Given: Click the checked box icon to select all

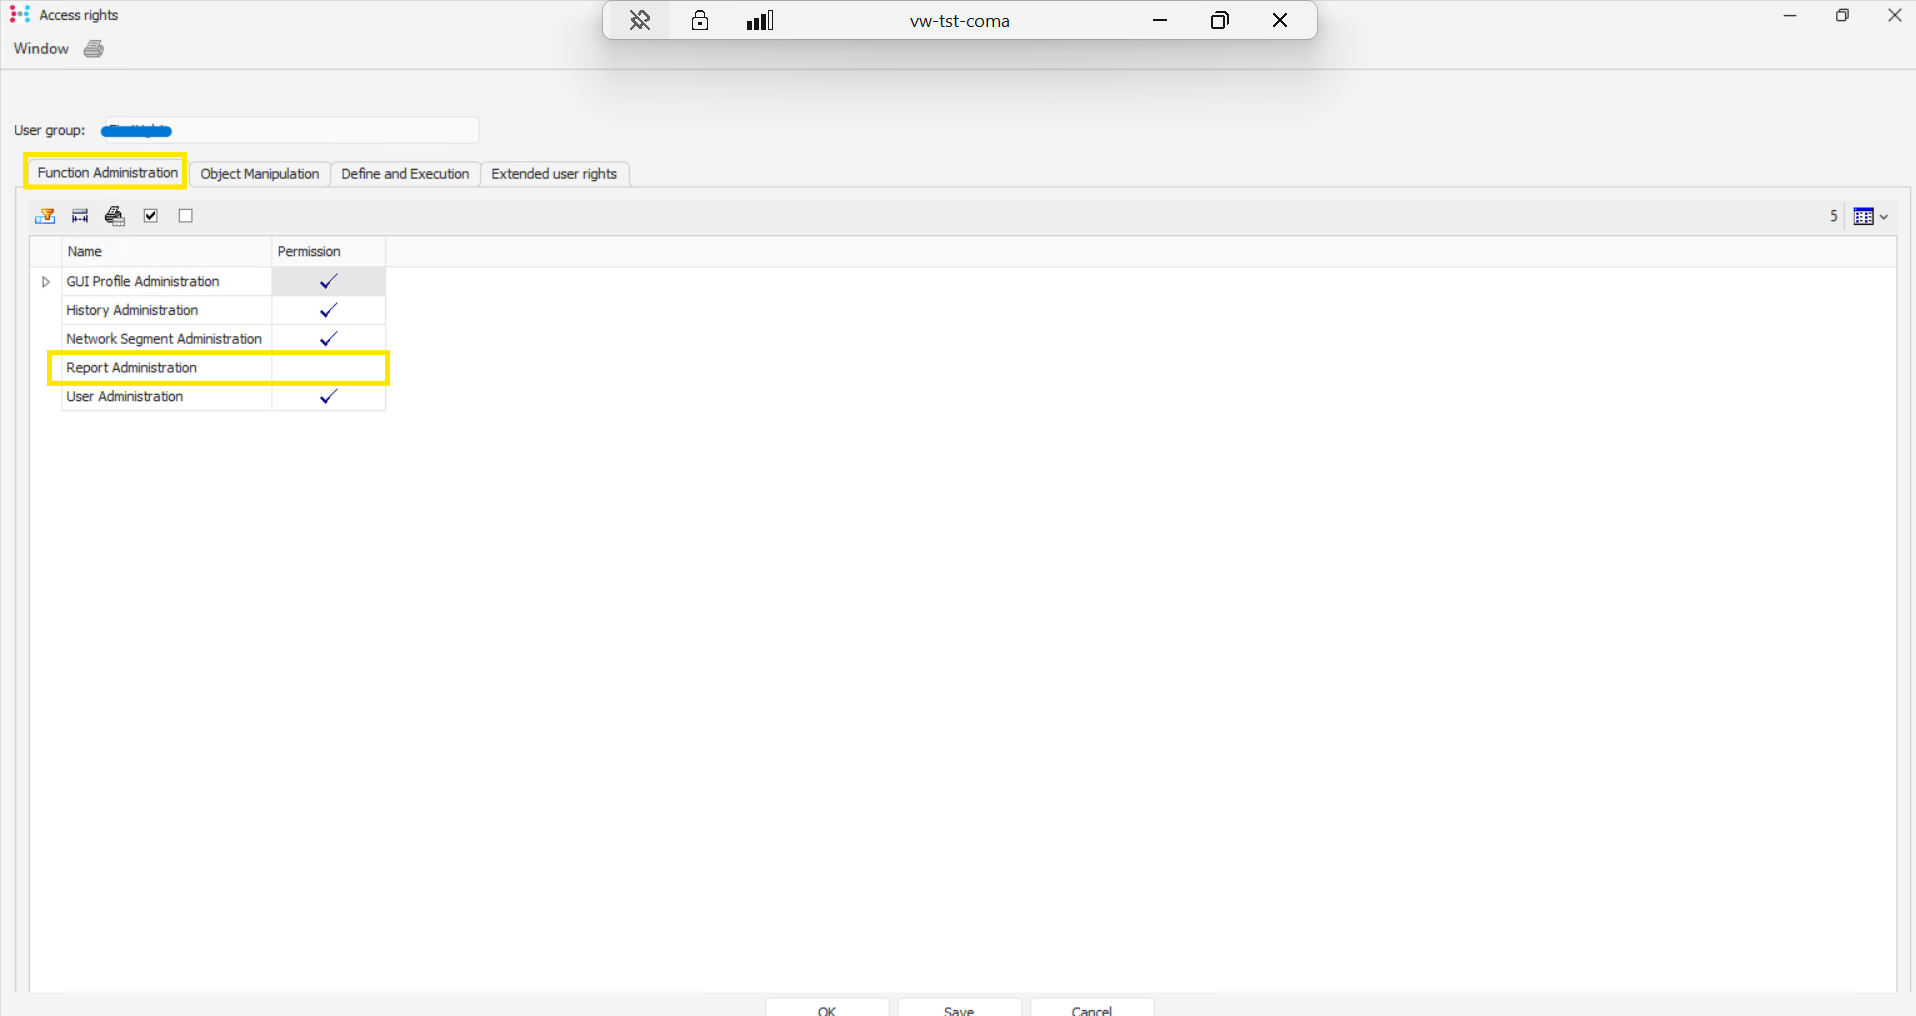Looking at the screenshot, I should 151,216.
